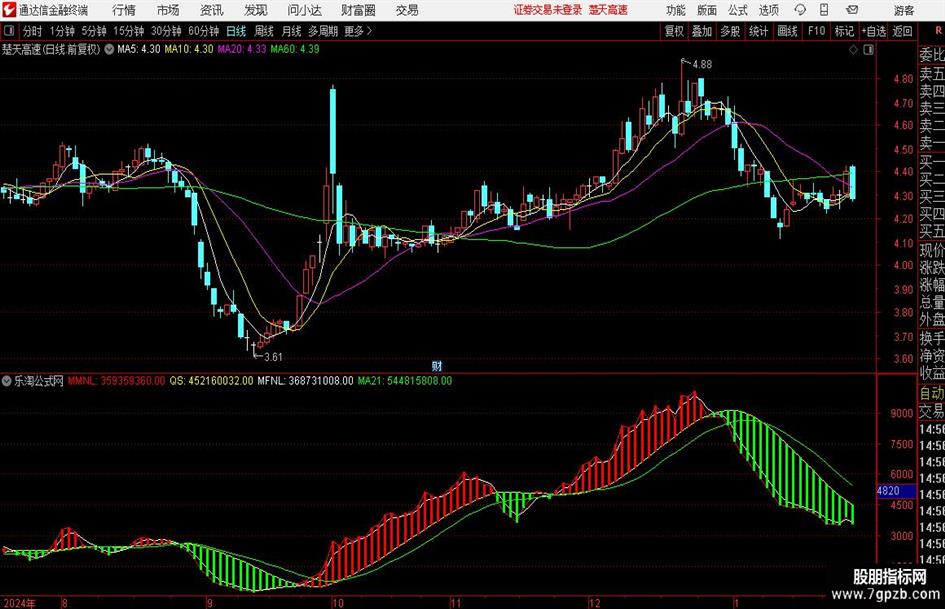
Task: Click the 画线 drawing button
Action: click(787, 31)
